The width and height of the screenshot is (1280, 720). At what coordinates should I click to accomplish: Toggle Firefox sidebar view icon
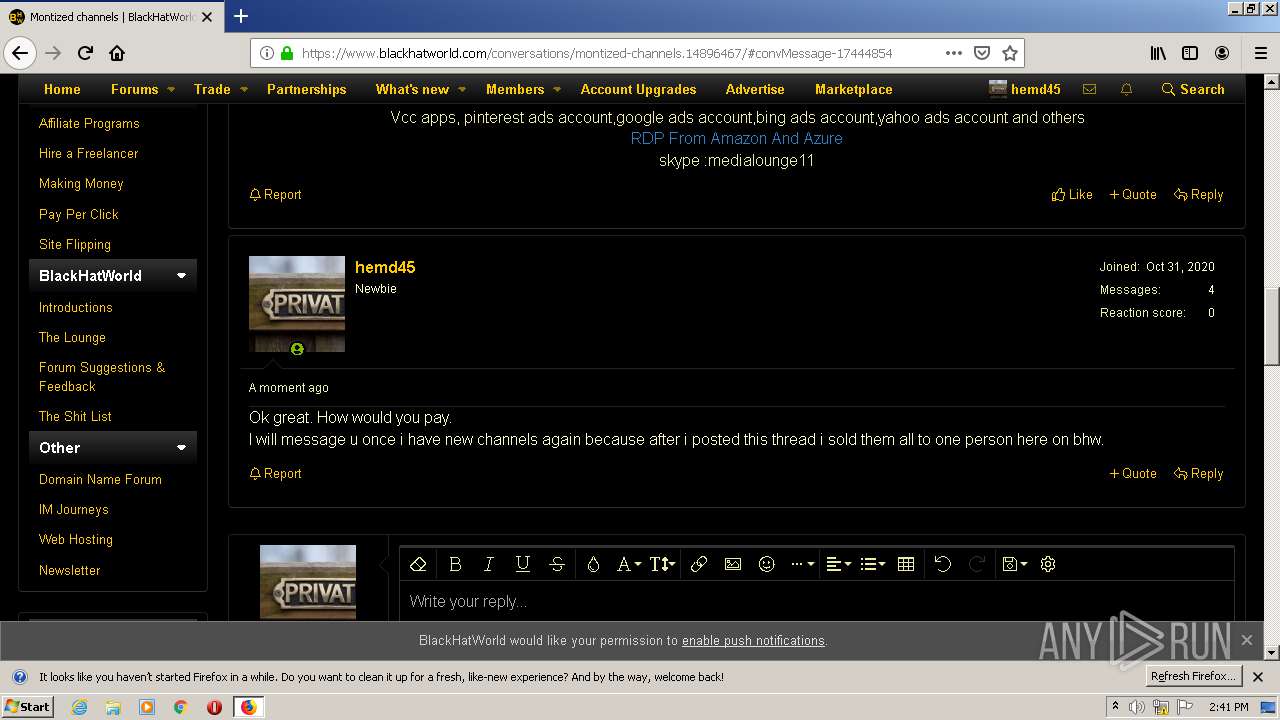[1190, 53]
